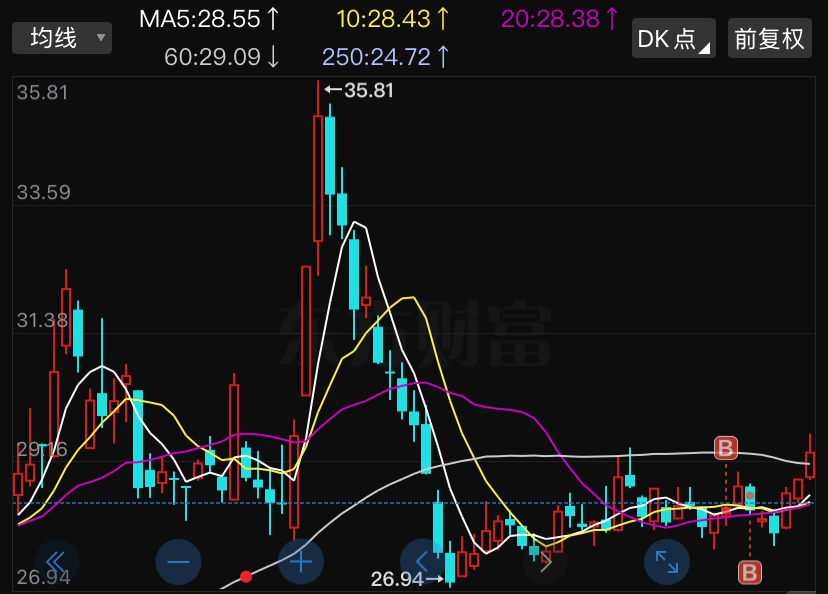Switch the 前复权 price adjustment mode
This screenshot has width=828, height=594.
click(x=769, y=39)
